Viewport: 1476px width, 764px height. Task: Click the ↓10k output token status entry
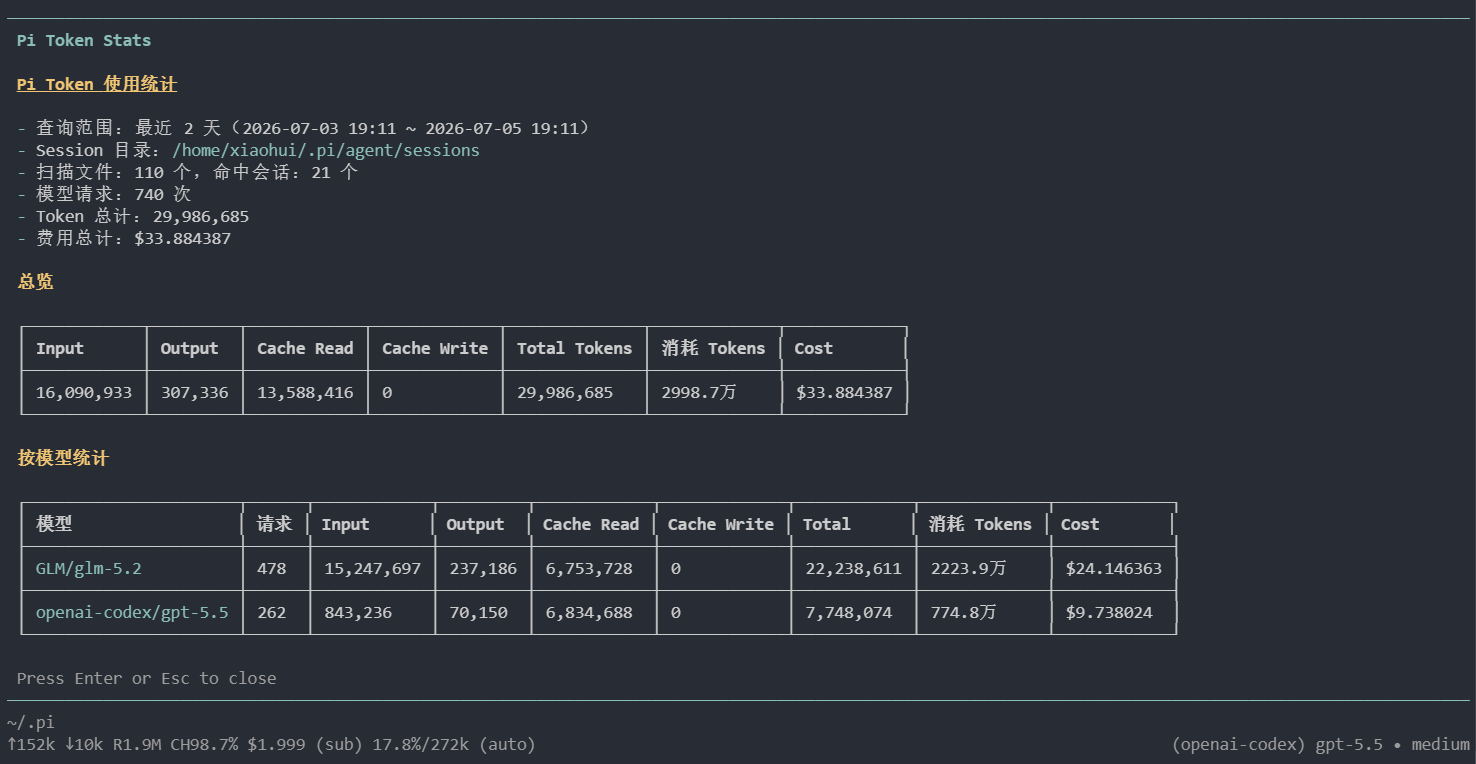point(84,745)
